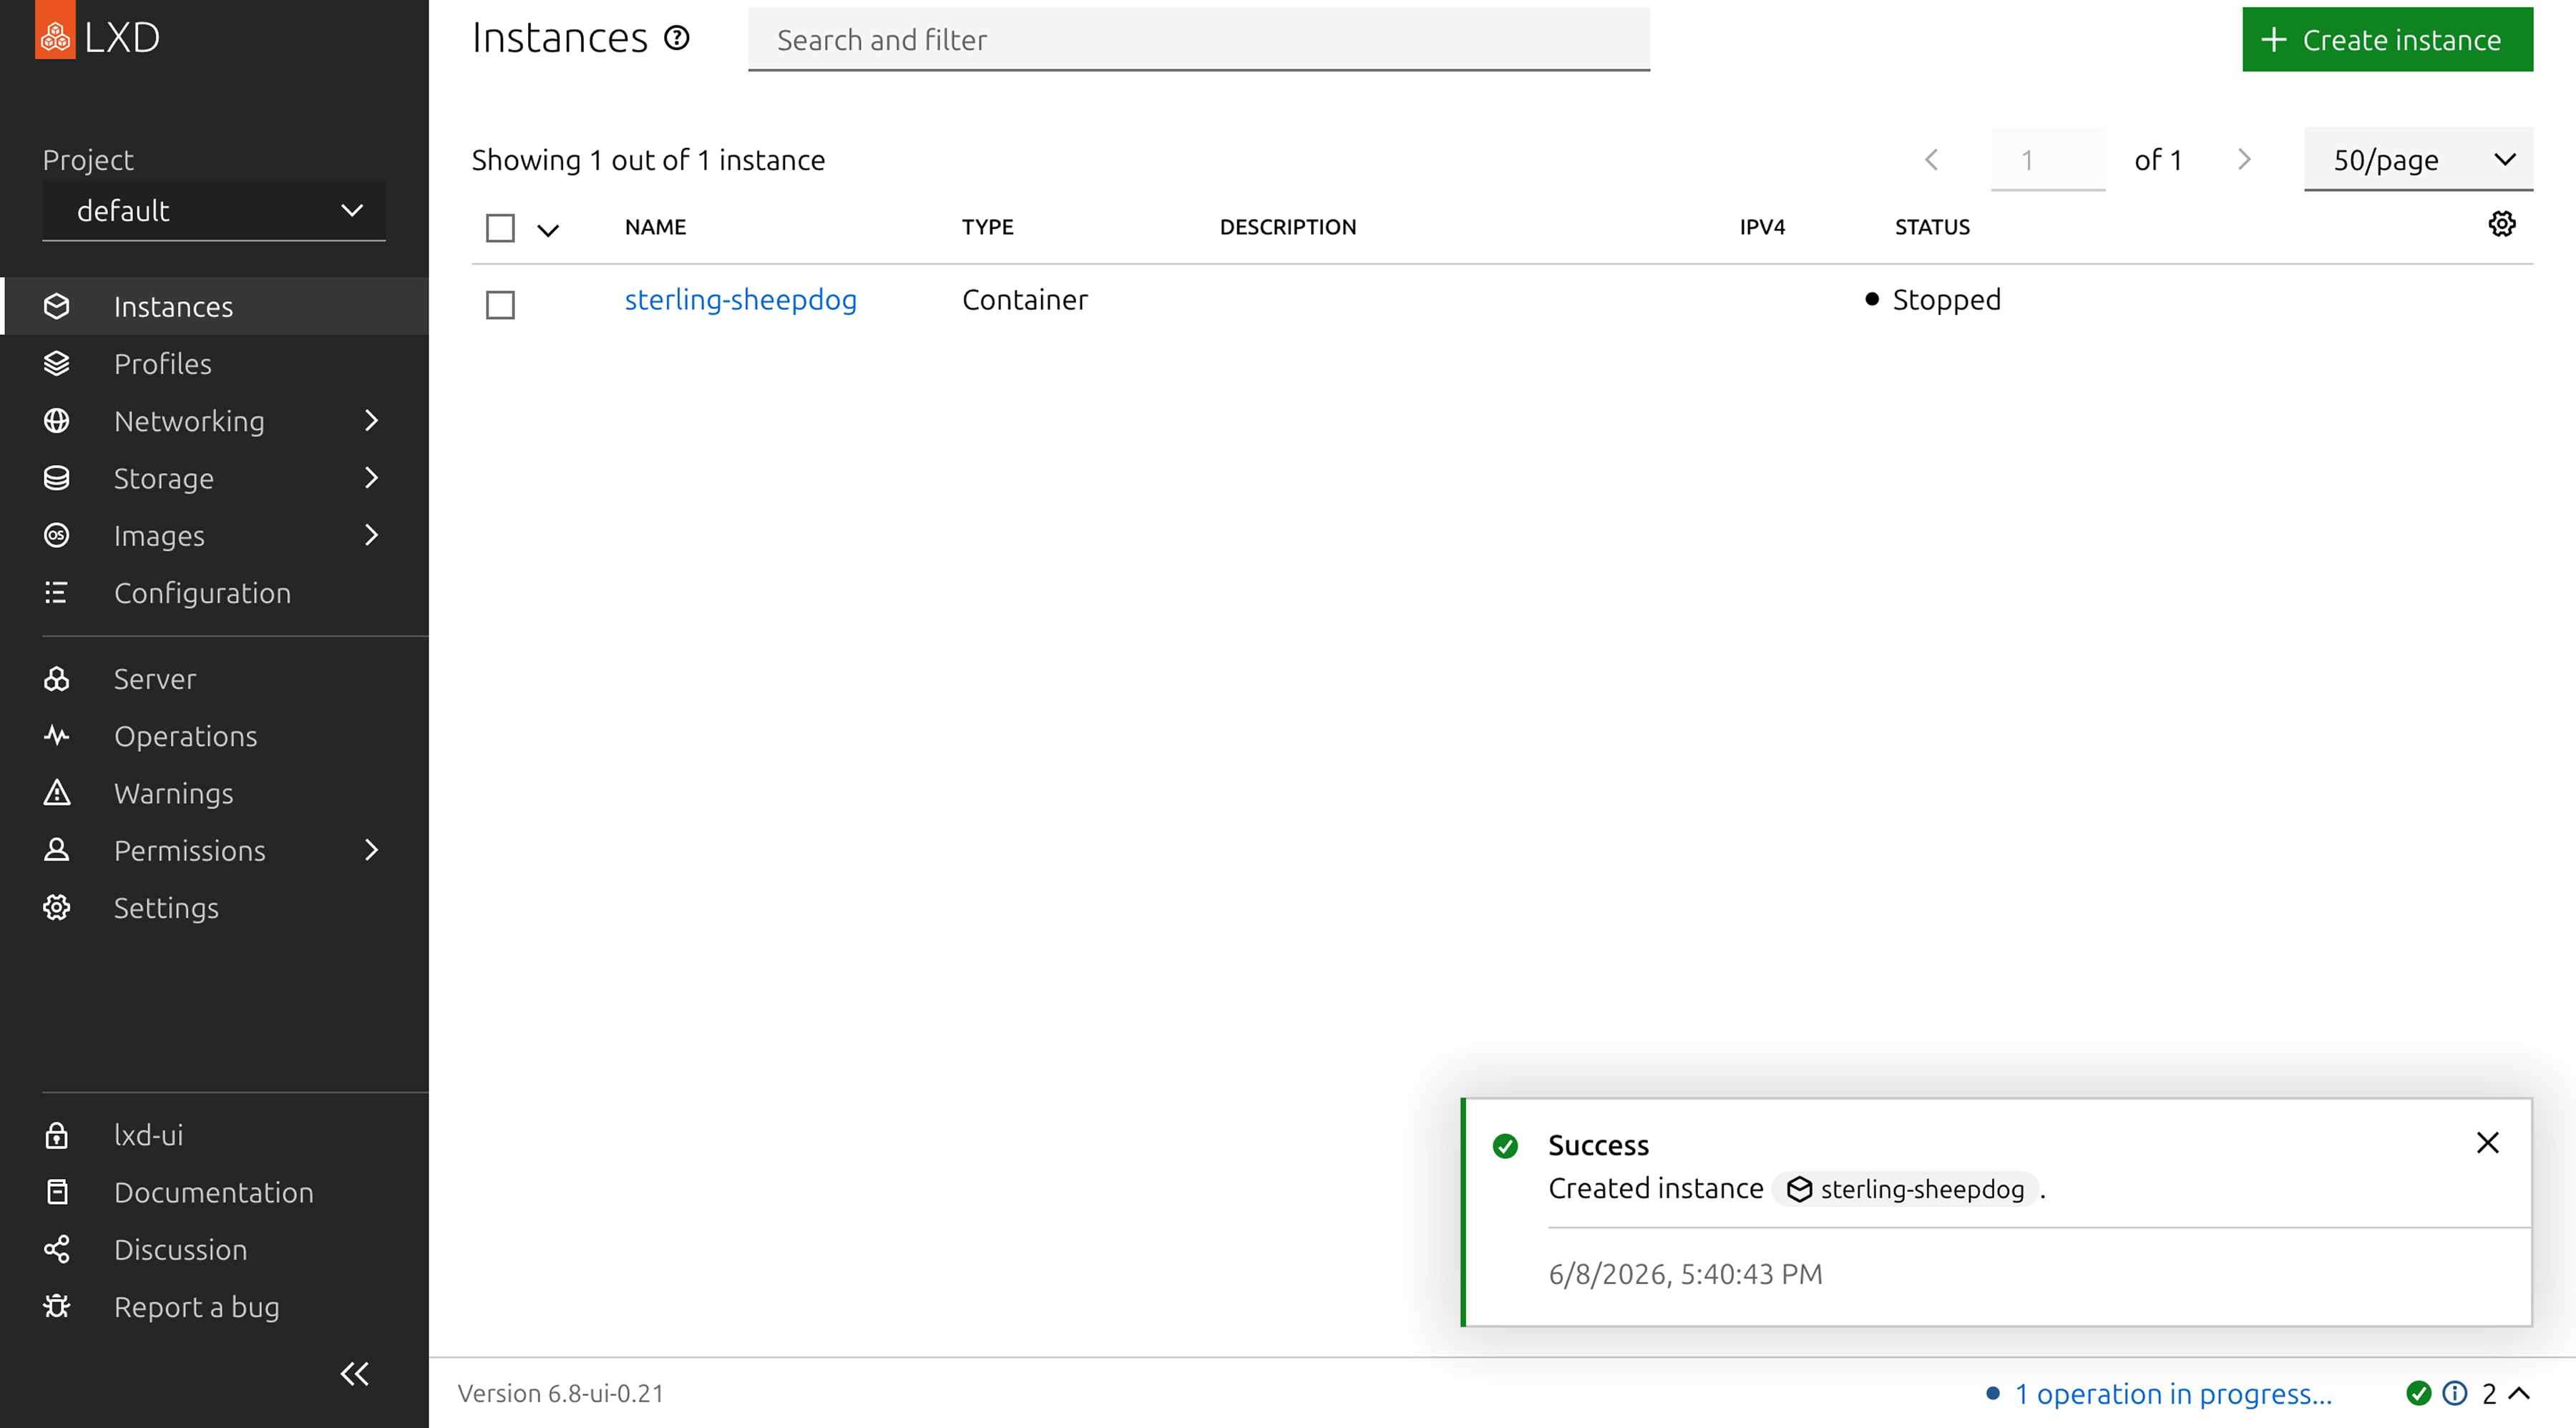Click the Server cluster icon
The width and height of the screenshot is (2576, 1428).
57,679
